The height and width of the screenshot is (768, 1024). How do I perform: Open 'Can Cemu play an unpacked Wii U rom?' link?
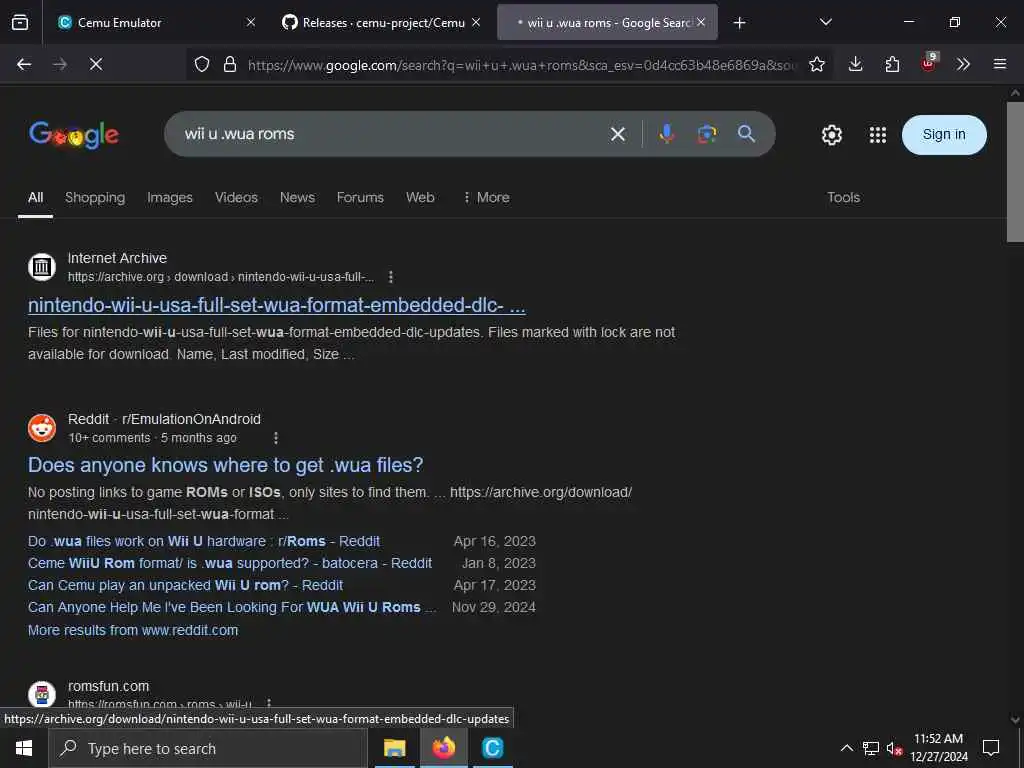pyautogui.click(x=185, y=585)
